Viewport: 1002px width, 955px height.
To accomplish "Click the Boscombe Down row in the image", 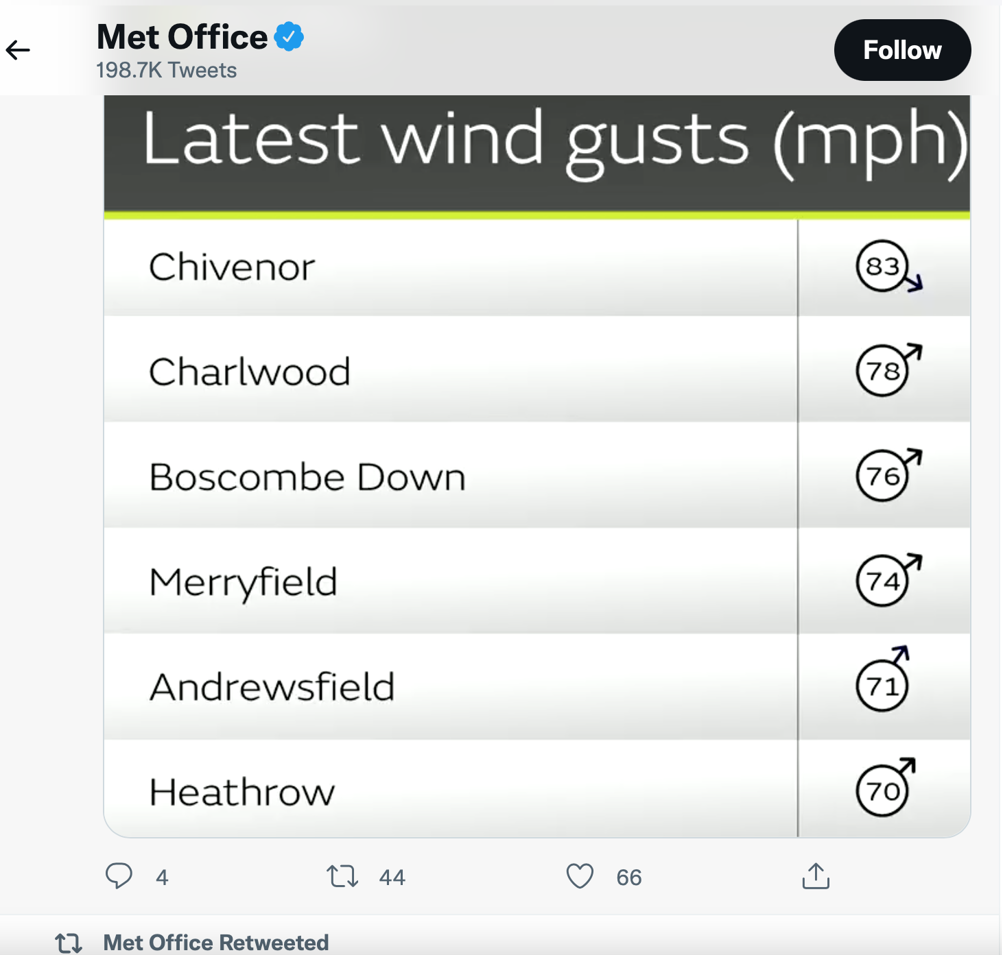I will [x=537, y=476].
